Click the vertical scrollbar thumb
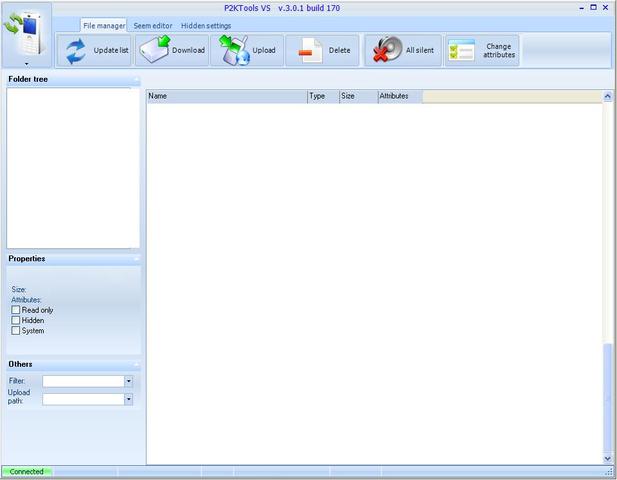 click(608, 397)
